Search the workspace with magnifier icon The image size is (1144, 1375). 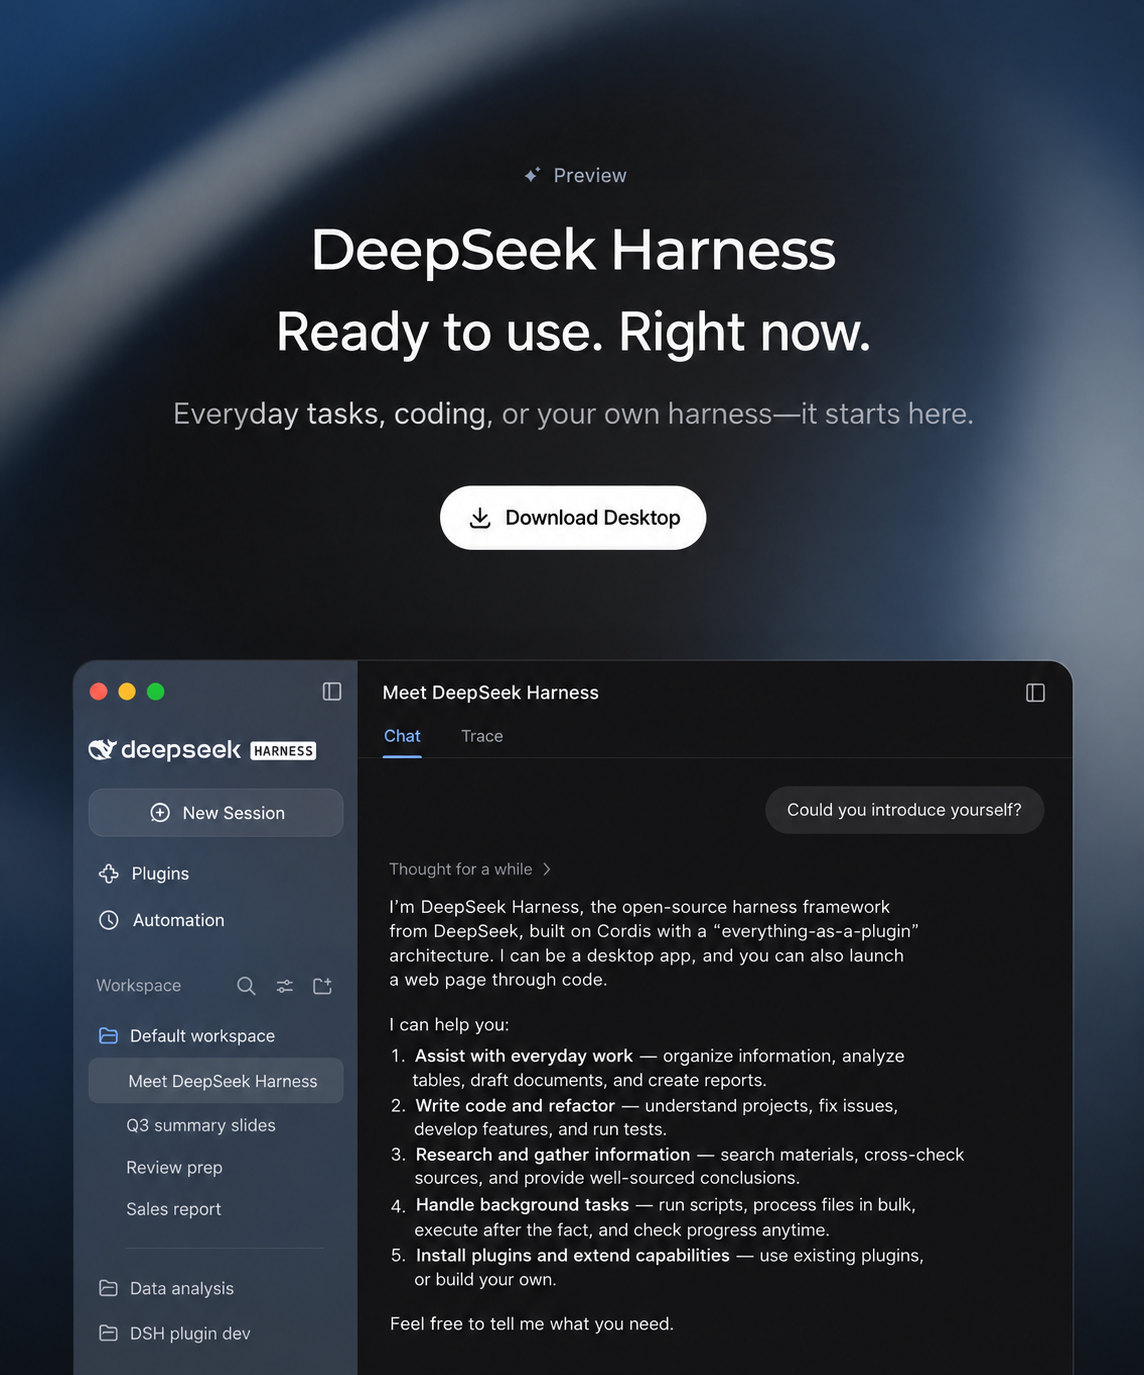click(x=246, y=986)
